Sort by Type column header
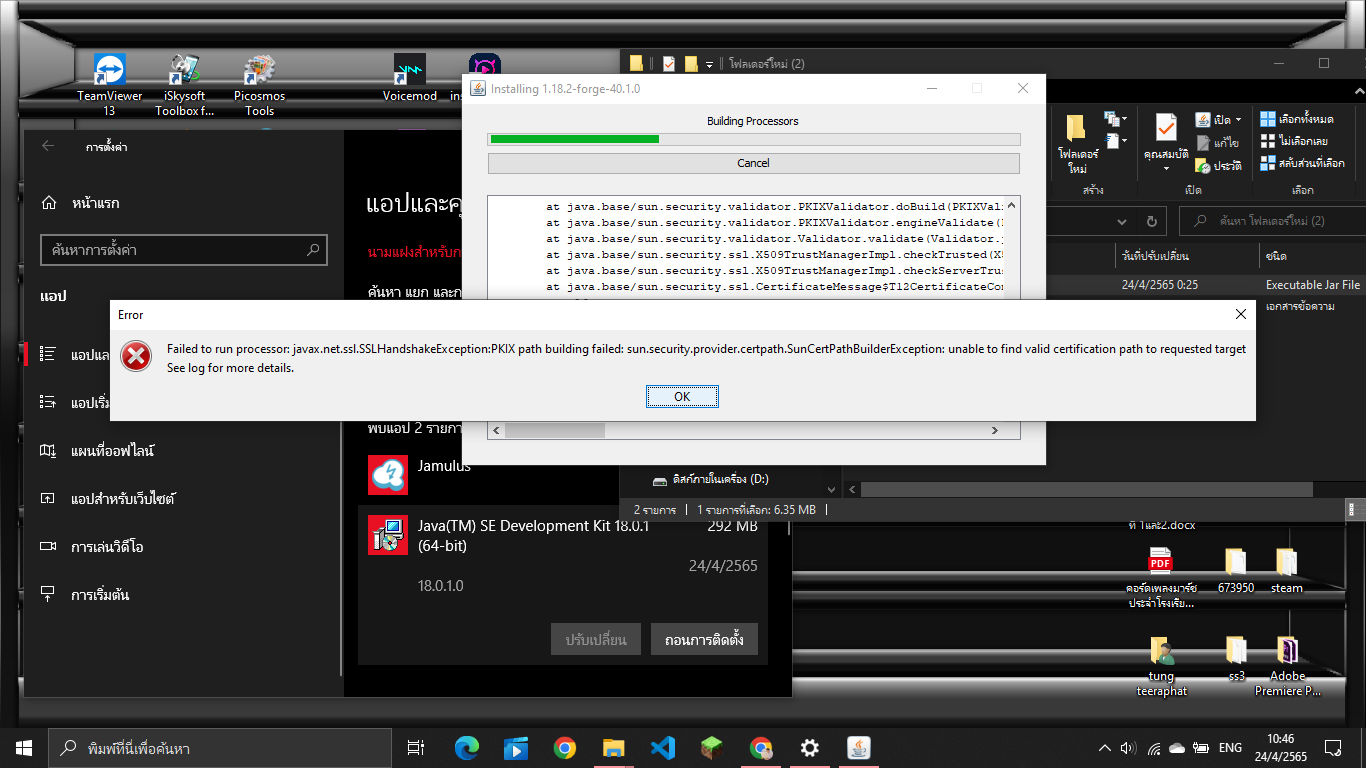1366x768 pixels. [1310, 256]
